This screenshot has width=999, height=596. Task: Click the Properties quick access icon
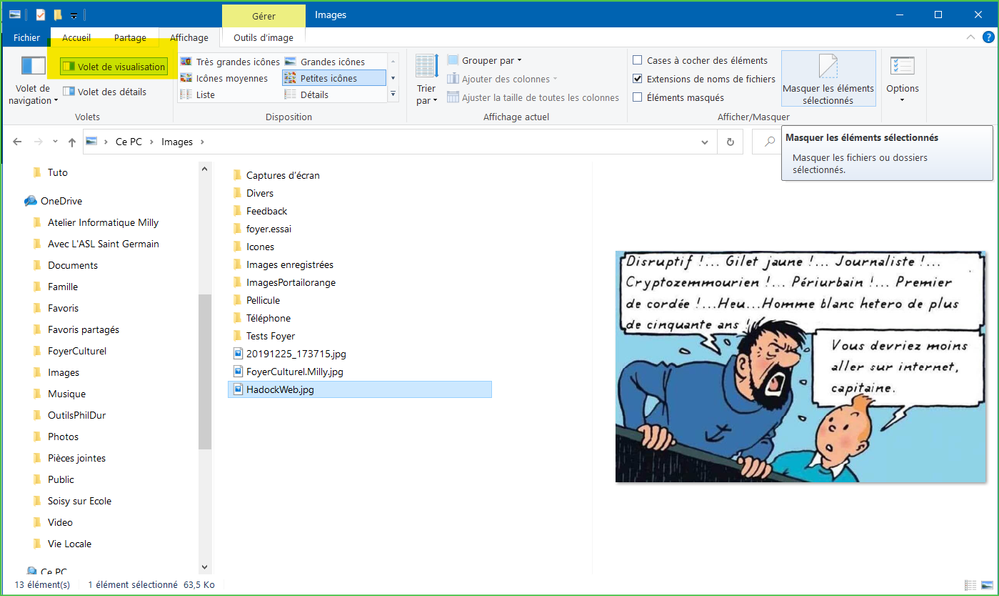(41, 15)
